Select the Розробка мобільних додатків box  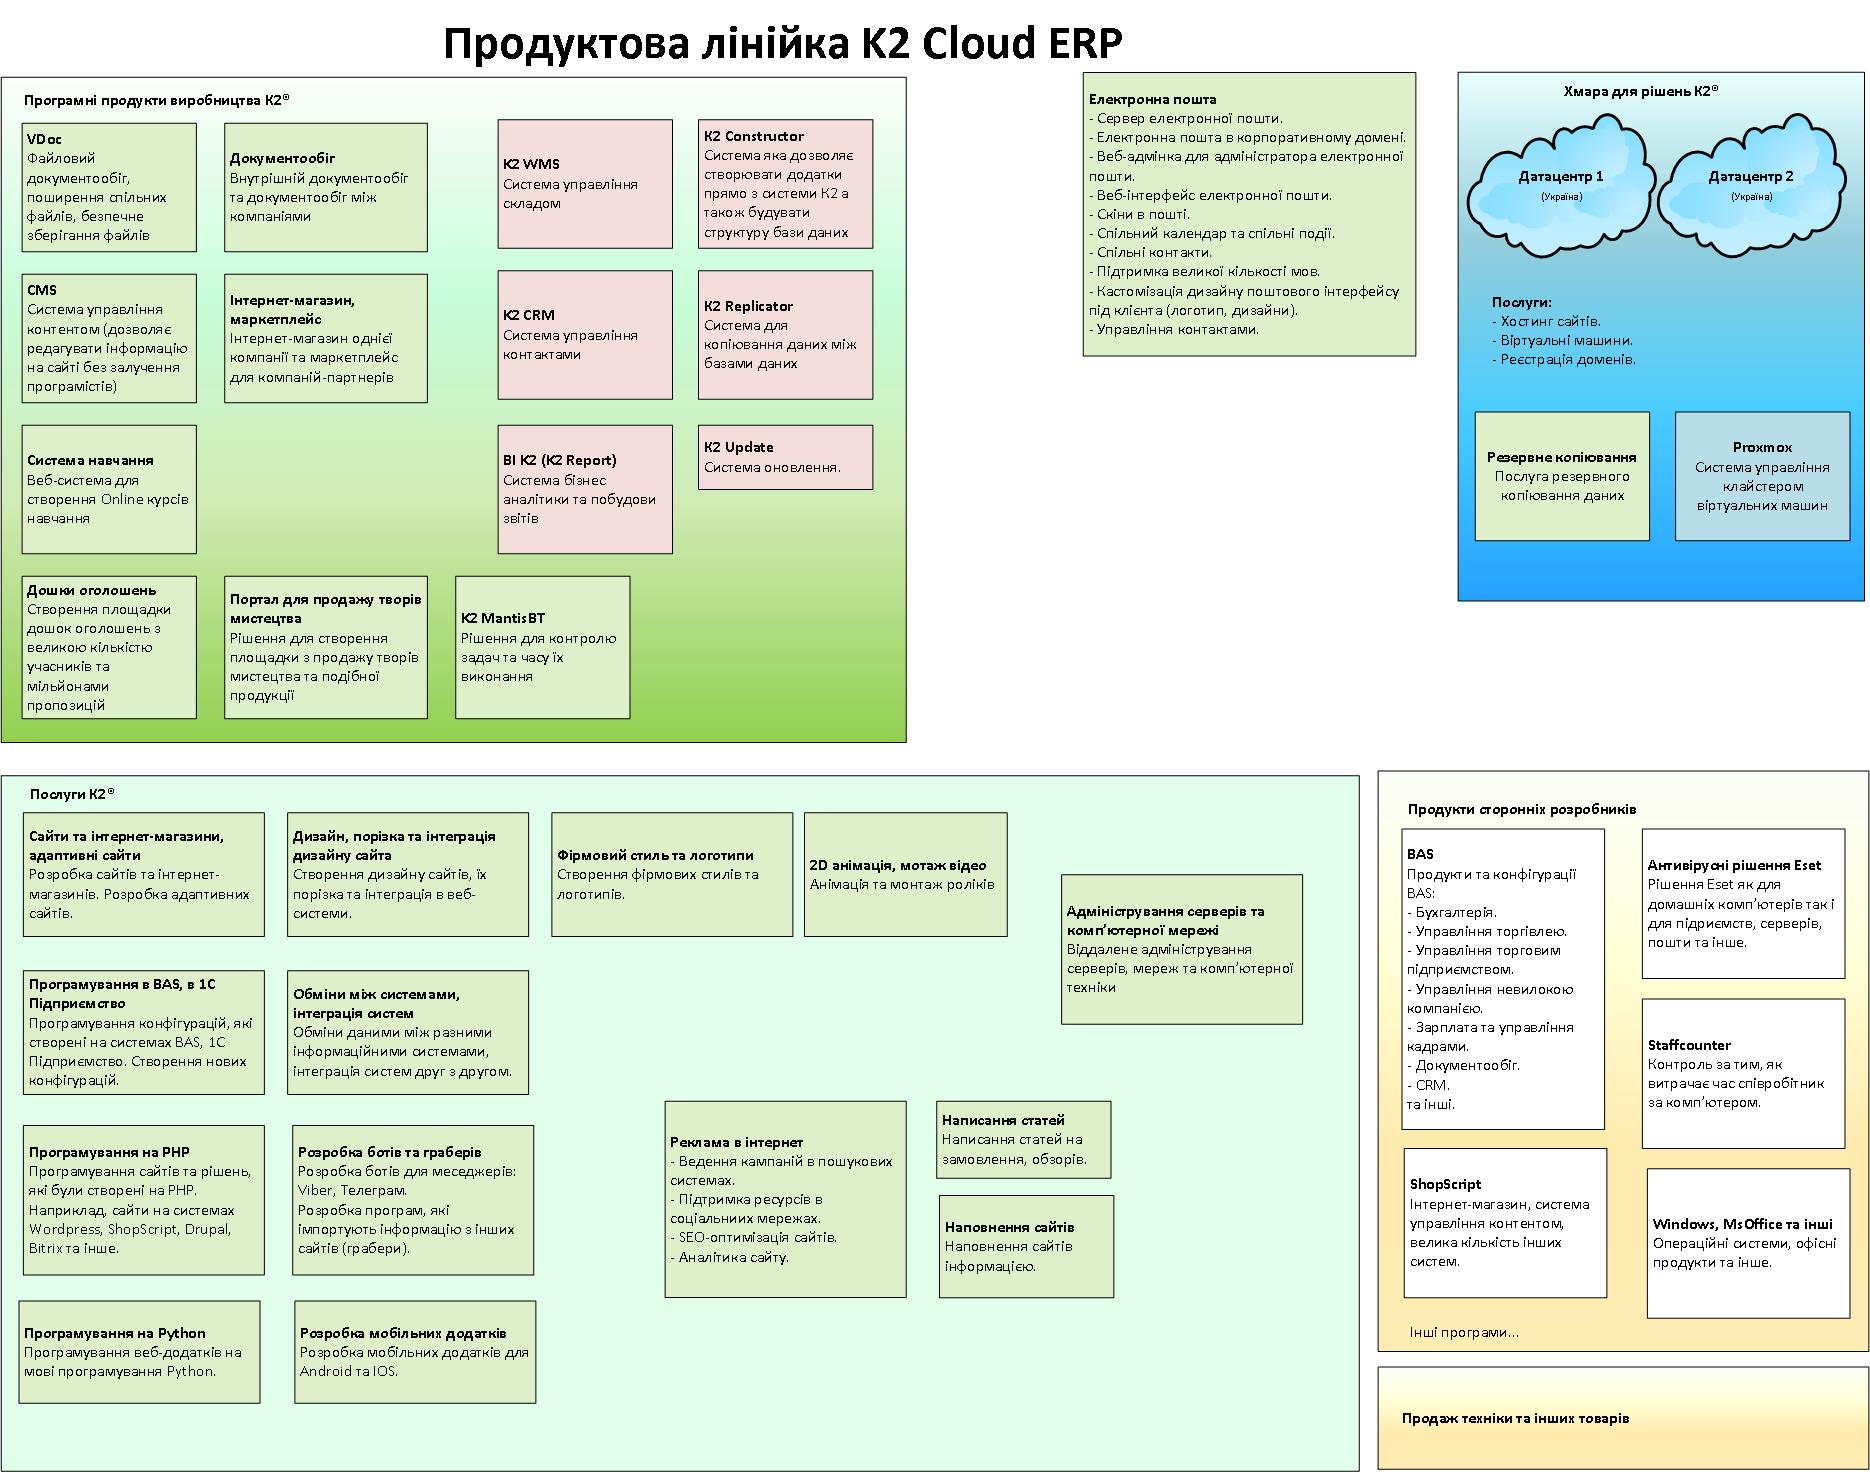tap(415, 1352)
